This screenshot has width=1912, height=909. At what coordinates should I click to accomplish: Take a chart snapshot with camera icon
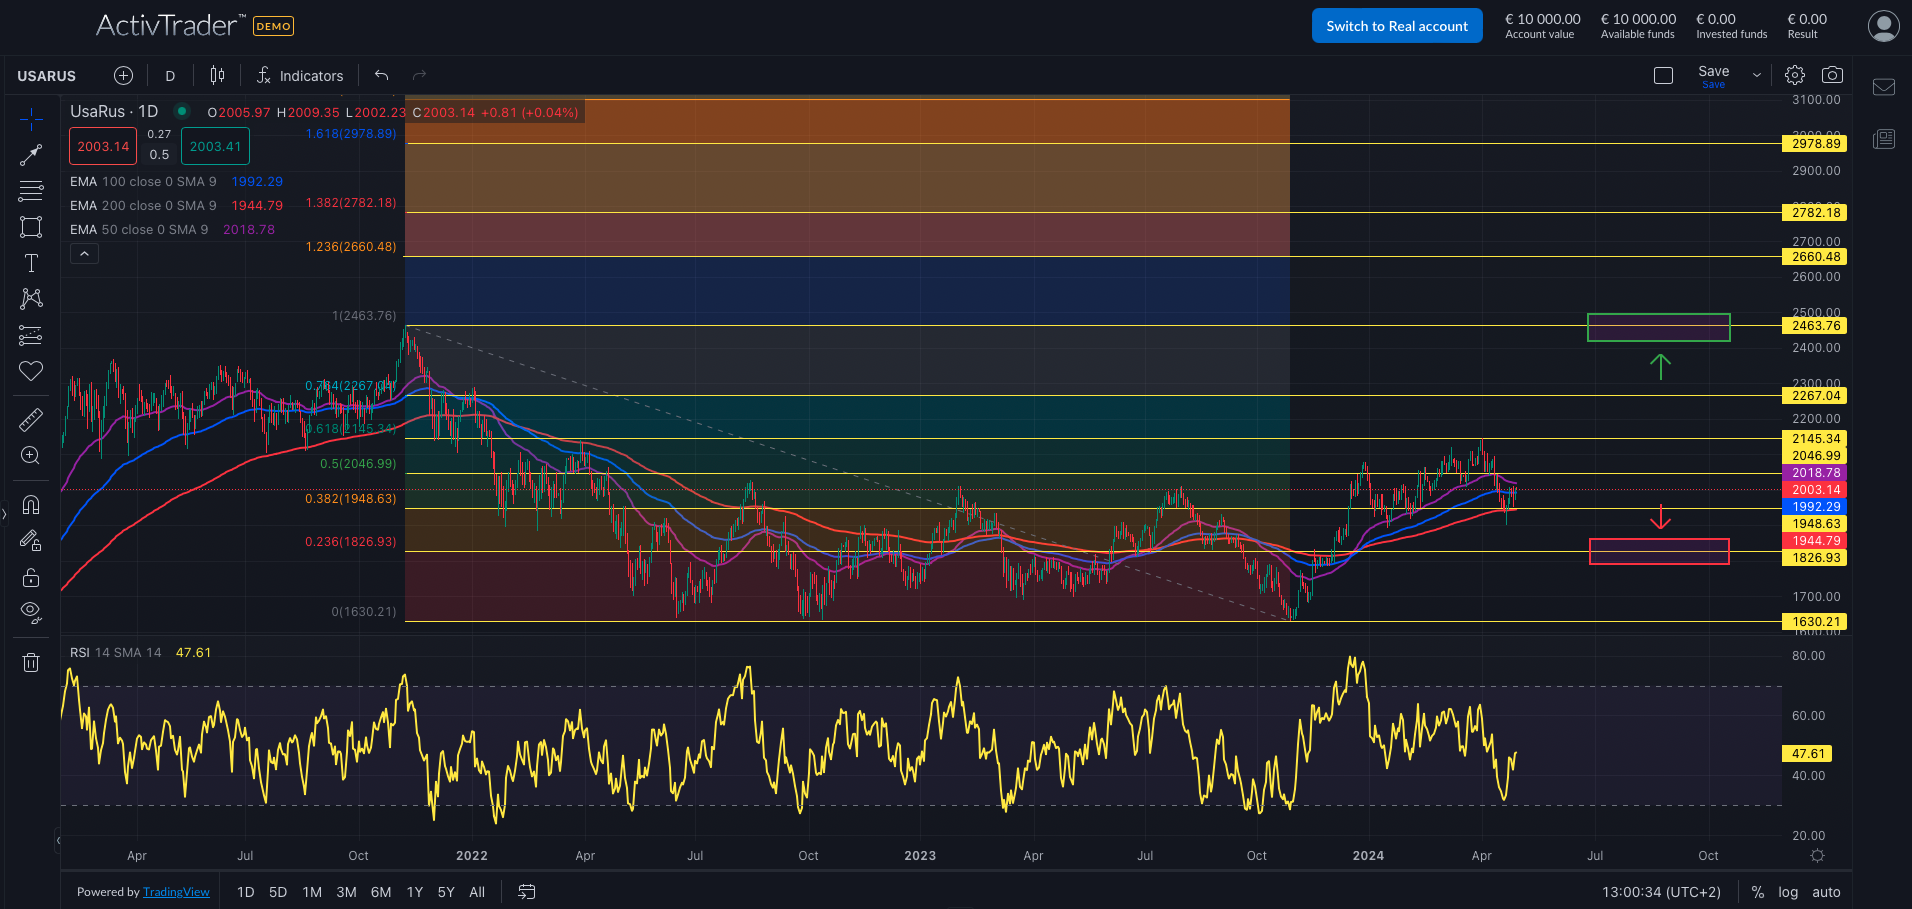1832,75
